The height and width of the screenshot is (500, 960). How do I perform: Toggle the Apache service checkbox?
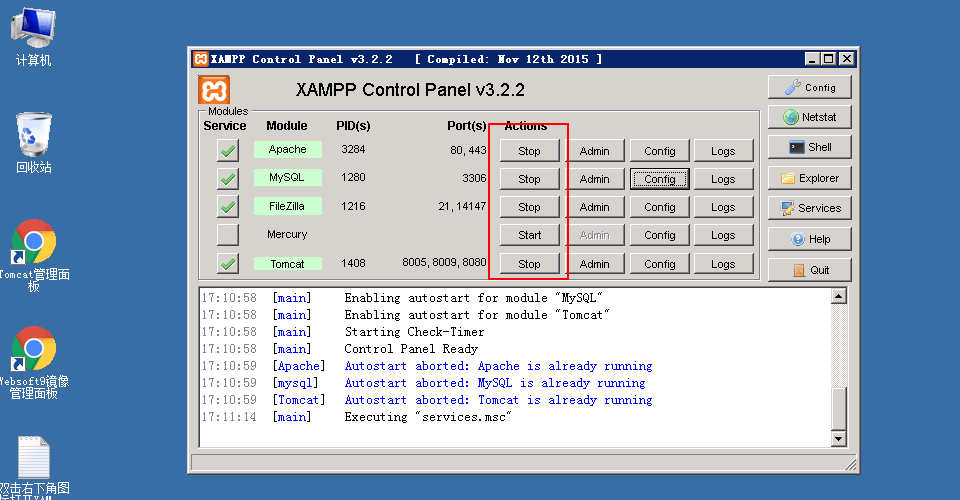(x=228, y=151)
